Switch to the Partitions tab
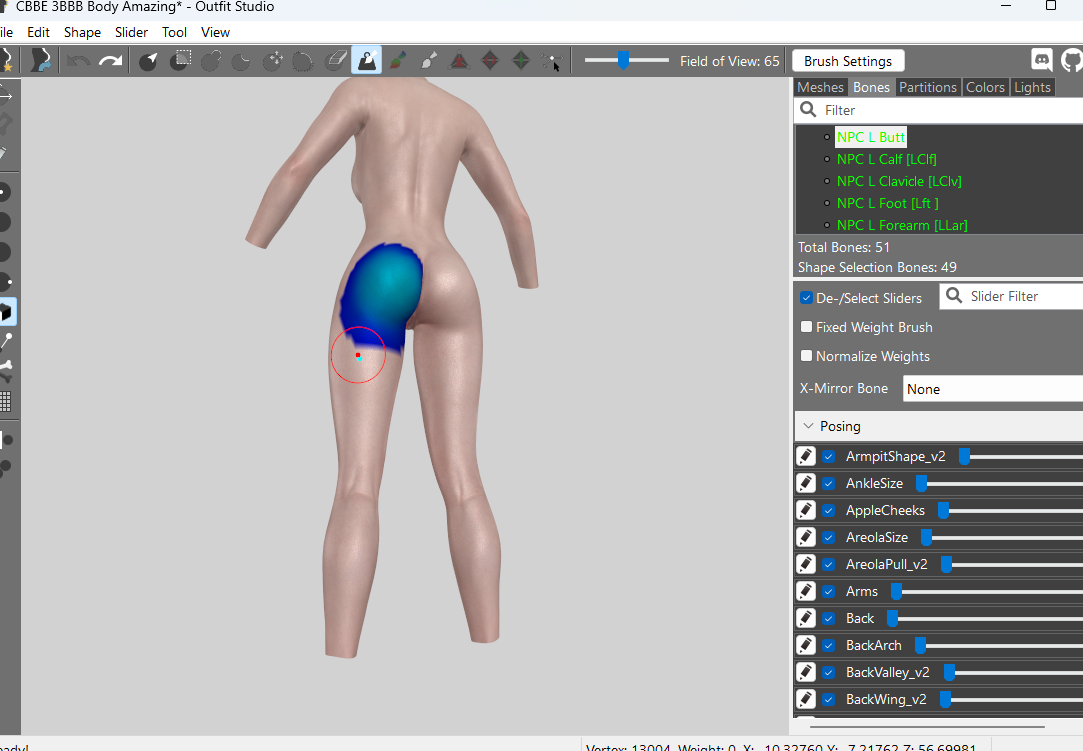 coord(928,86)
